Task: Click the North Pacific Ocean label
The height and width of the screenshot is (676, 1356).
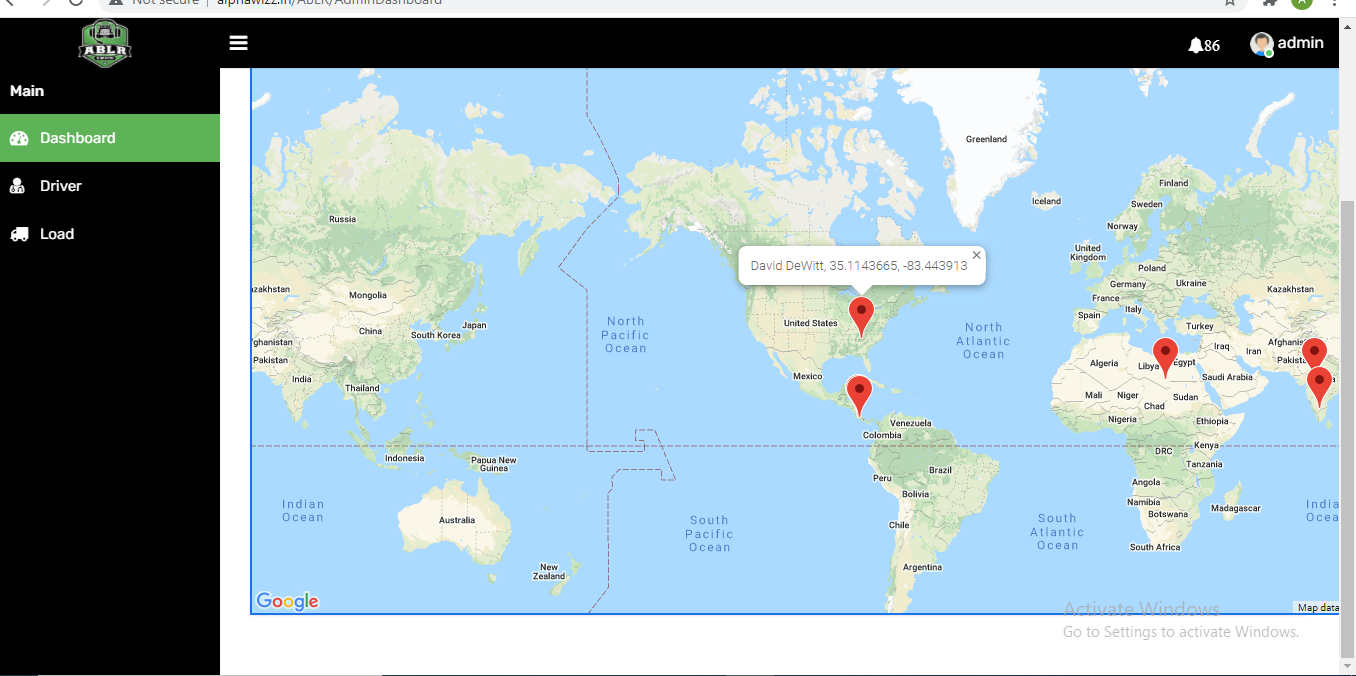Action: (626, 335)
